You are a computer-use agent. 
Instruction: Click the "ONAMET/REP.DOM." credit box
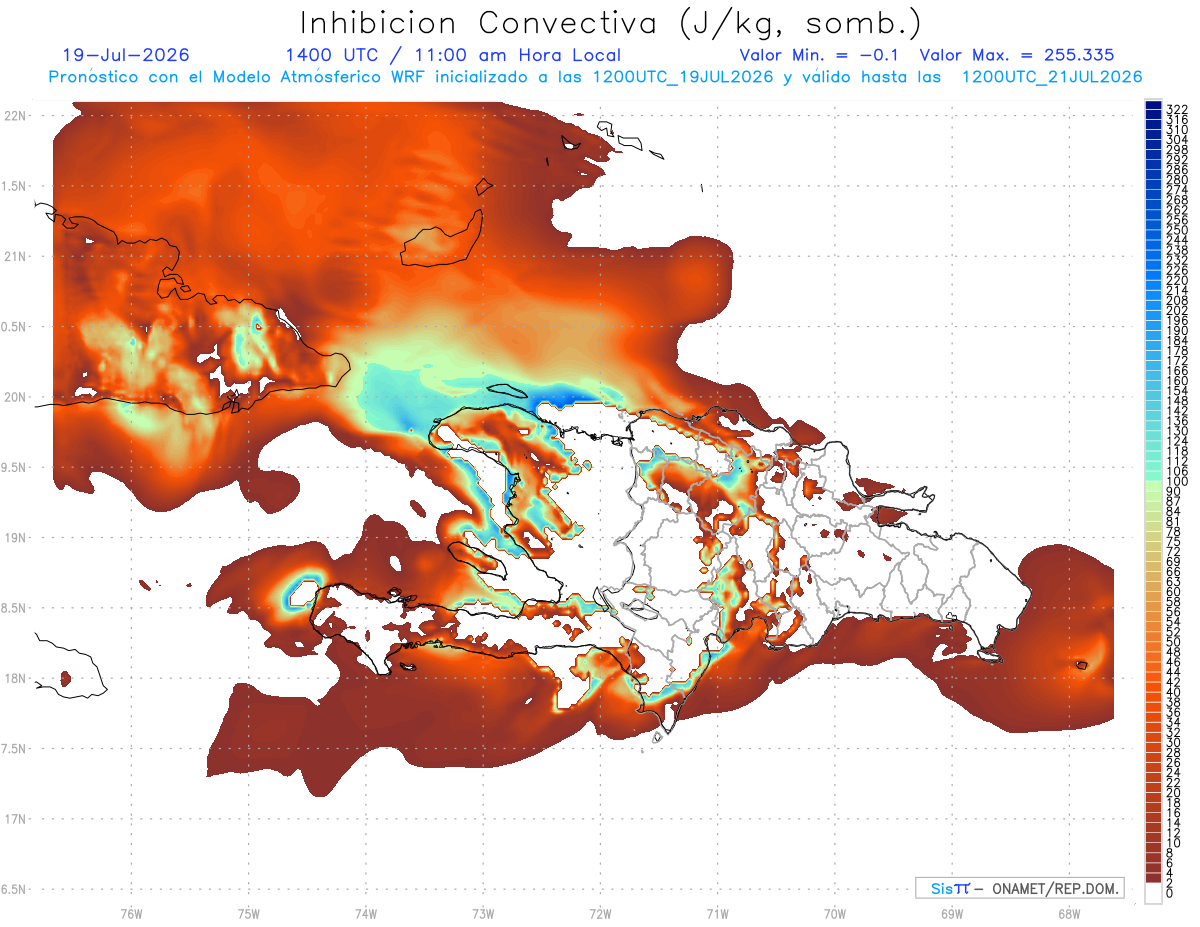(x=1019, y=888)
